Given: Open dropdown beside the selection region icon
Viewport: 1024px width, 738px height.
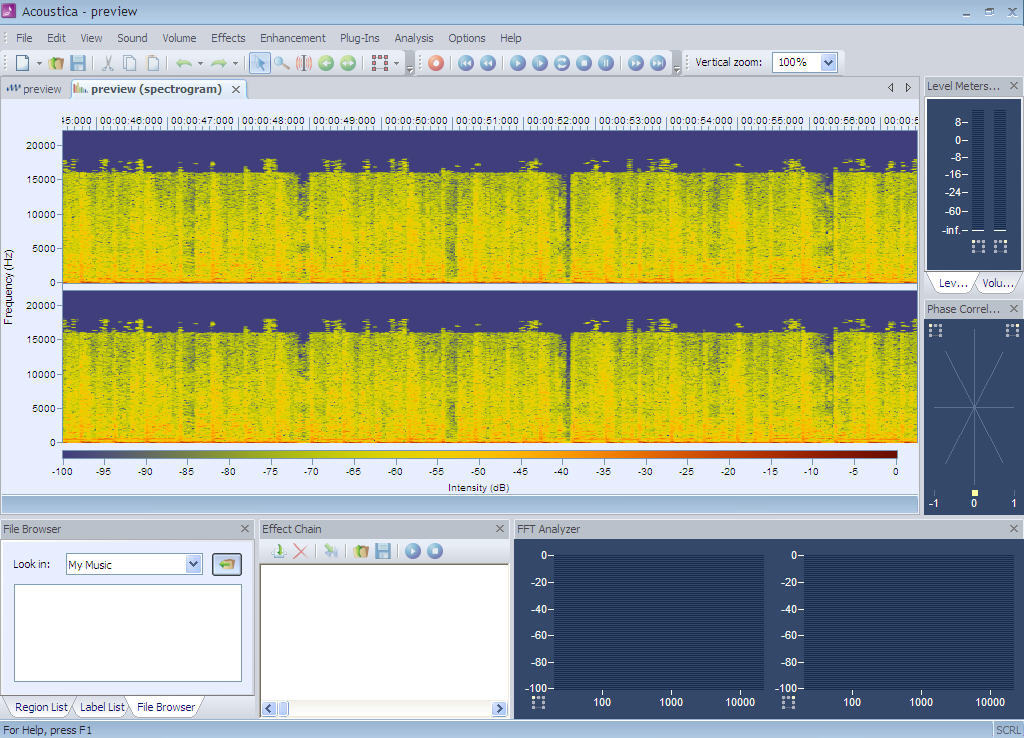Looking at the screenshot, I should [x=396, y=63].
